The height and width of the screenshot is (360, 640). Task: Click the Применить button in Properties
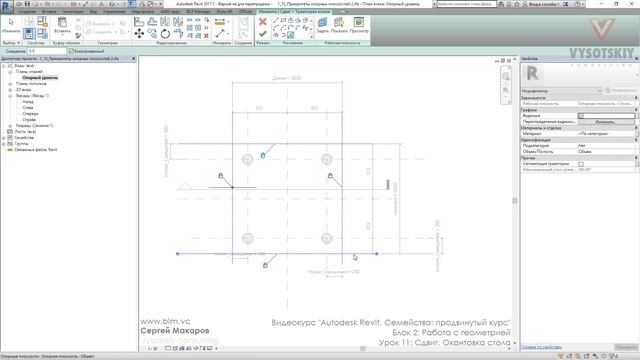(x=626, y=347)
